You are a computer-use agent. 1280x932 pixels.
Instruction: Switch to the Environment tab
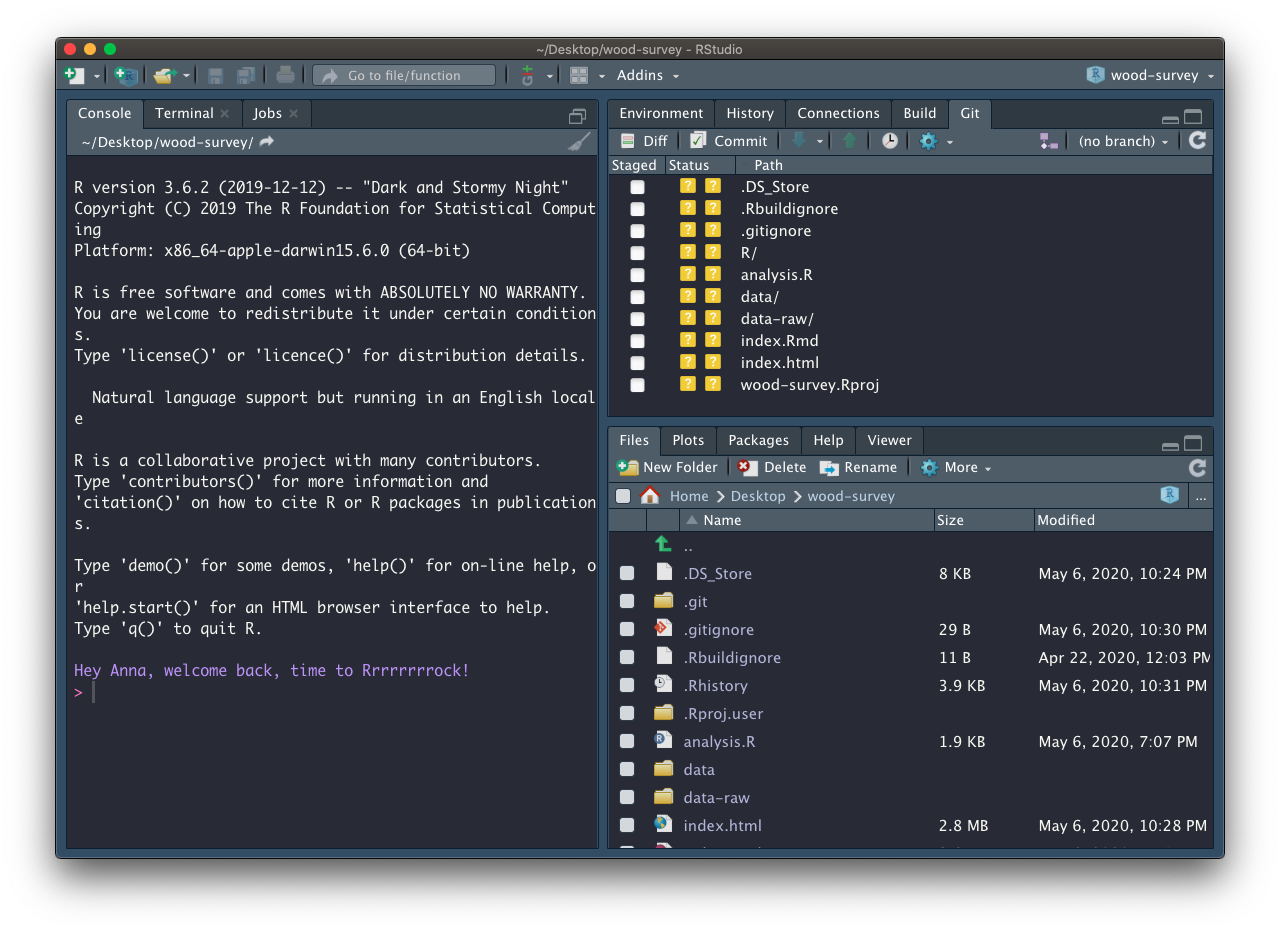661,113
